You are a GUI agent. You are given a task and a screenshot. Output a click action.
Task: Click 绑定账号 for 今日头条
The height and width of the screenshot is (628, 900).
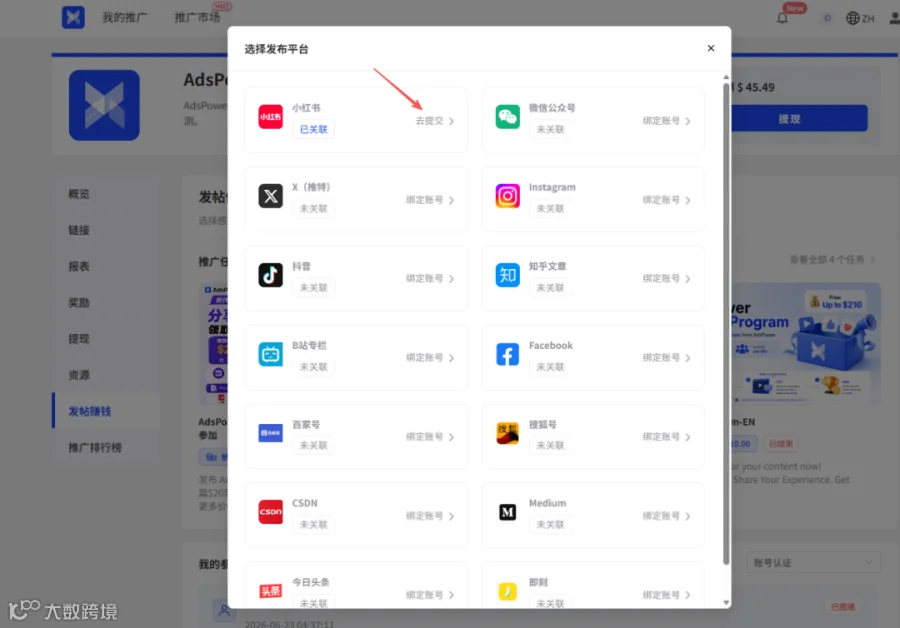coord(430,595)
